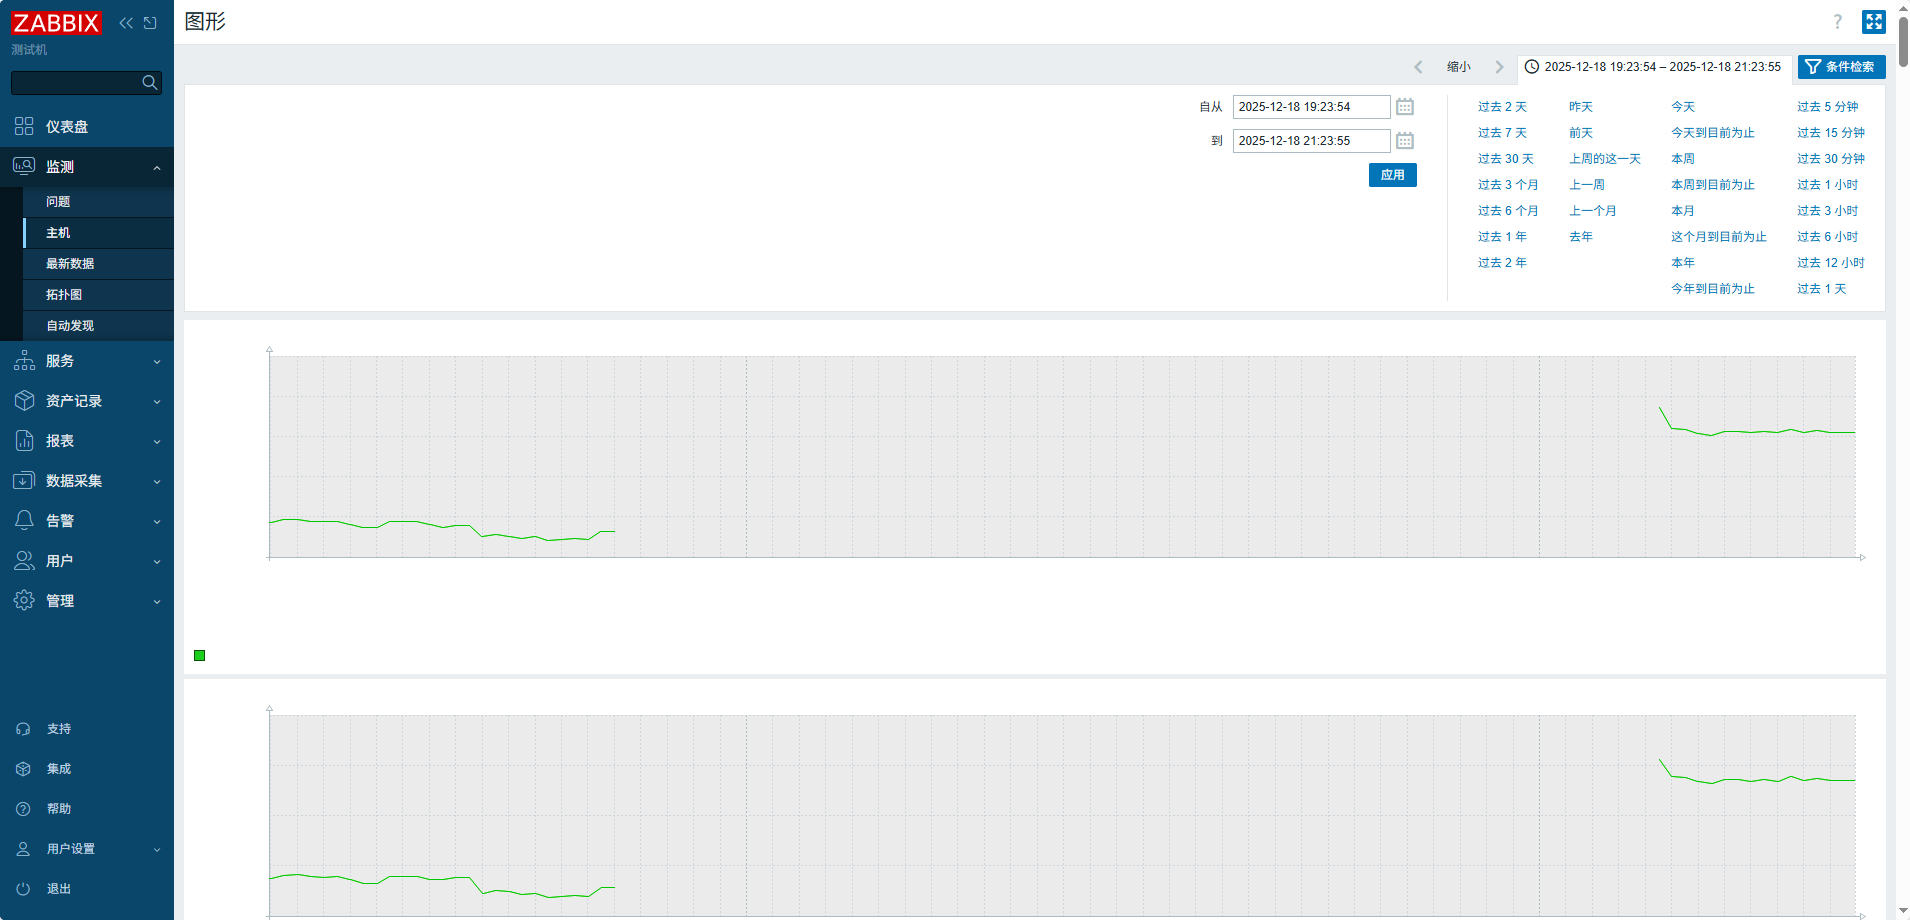Open the help question mark icon
The width and height of the screenshot is (1910, 920).
pos(1837,22)
